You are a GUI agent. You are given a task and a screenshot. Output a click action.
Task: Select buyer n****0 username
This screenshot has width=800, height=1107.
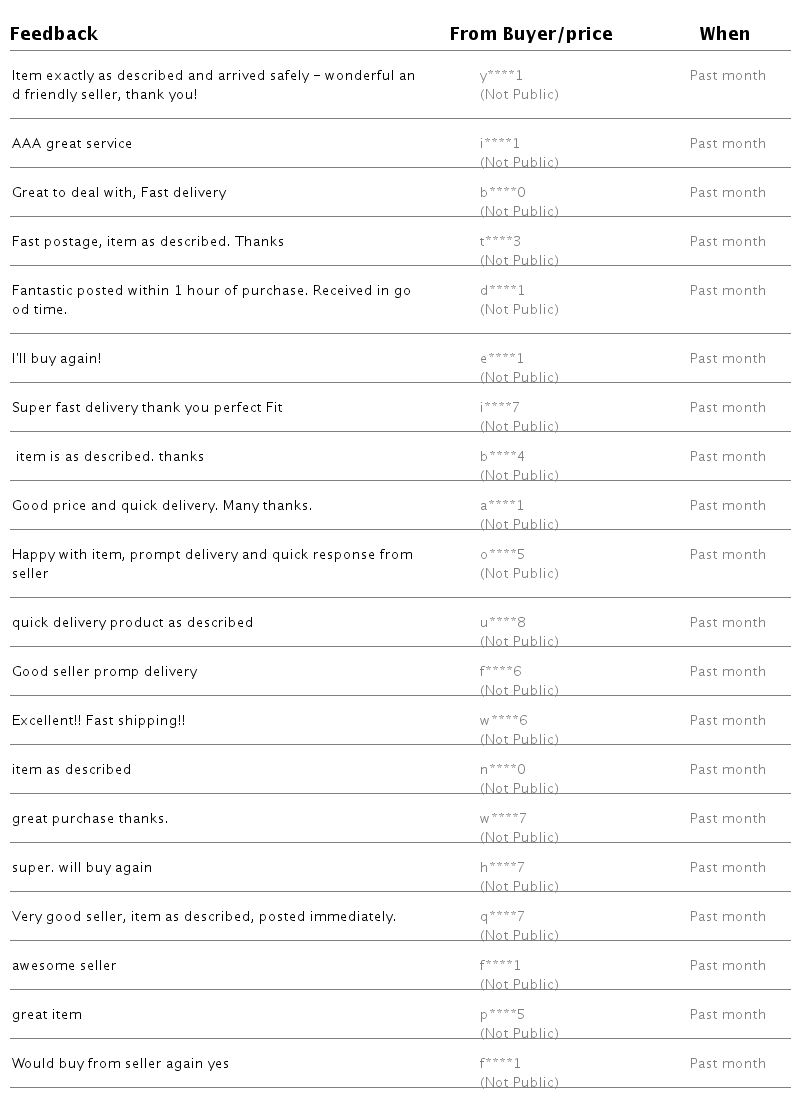tap(502, 770)
